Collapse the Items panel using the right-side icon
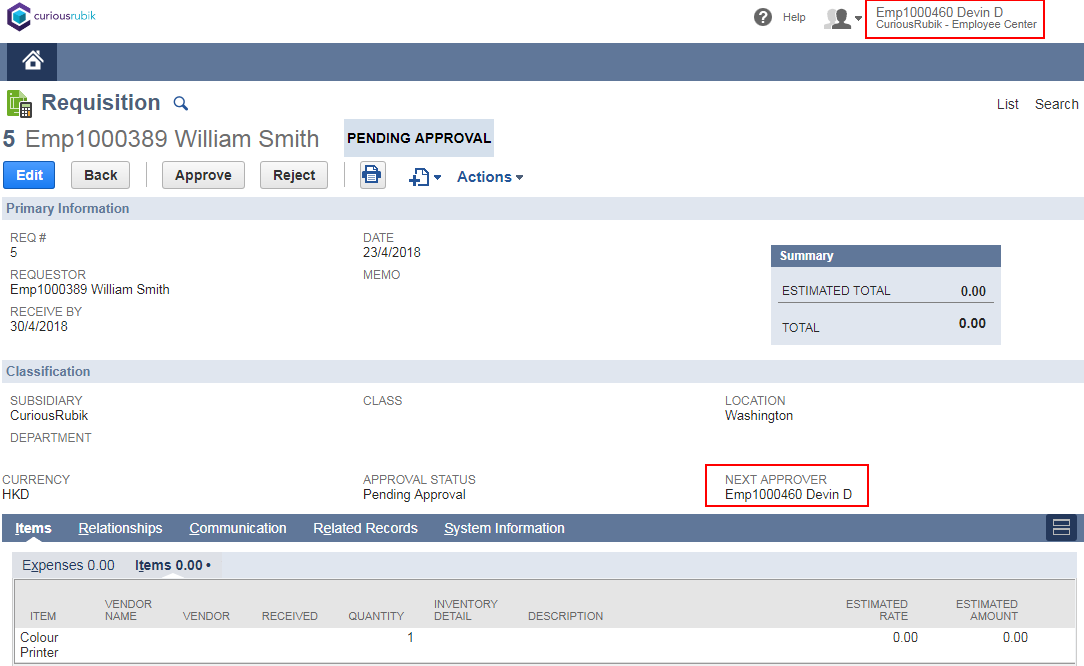The image size is (1084, 666). (x=1061, y=527)
